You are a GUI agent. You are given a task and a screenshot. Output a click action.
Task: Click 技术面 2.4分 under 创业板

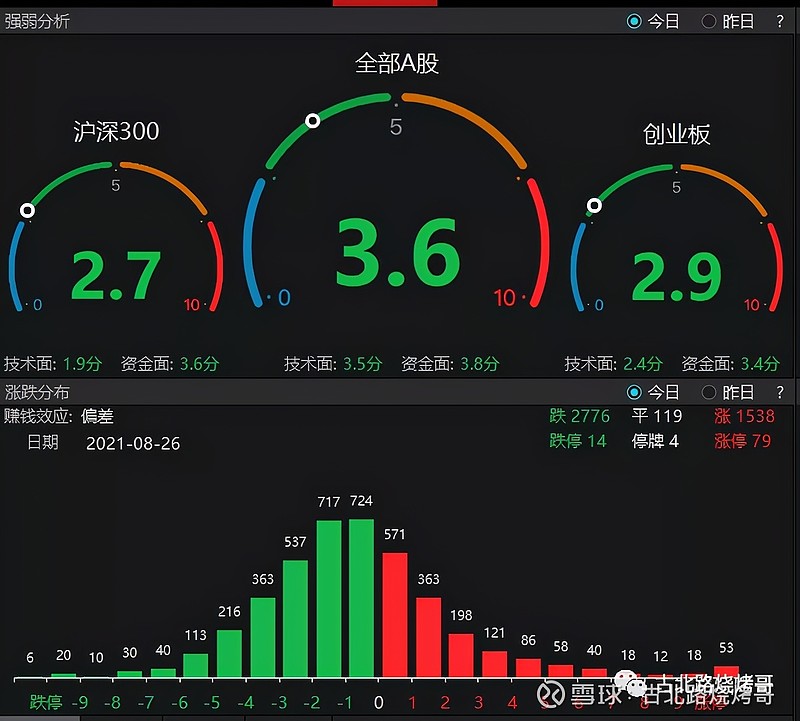tap(613, 364)
